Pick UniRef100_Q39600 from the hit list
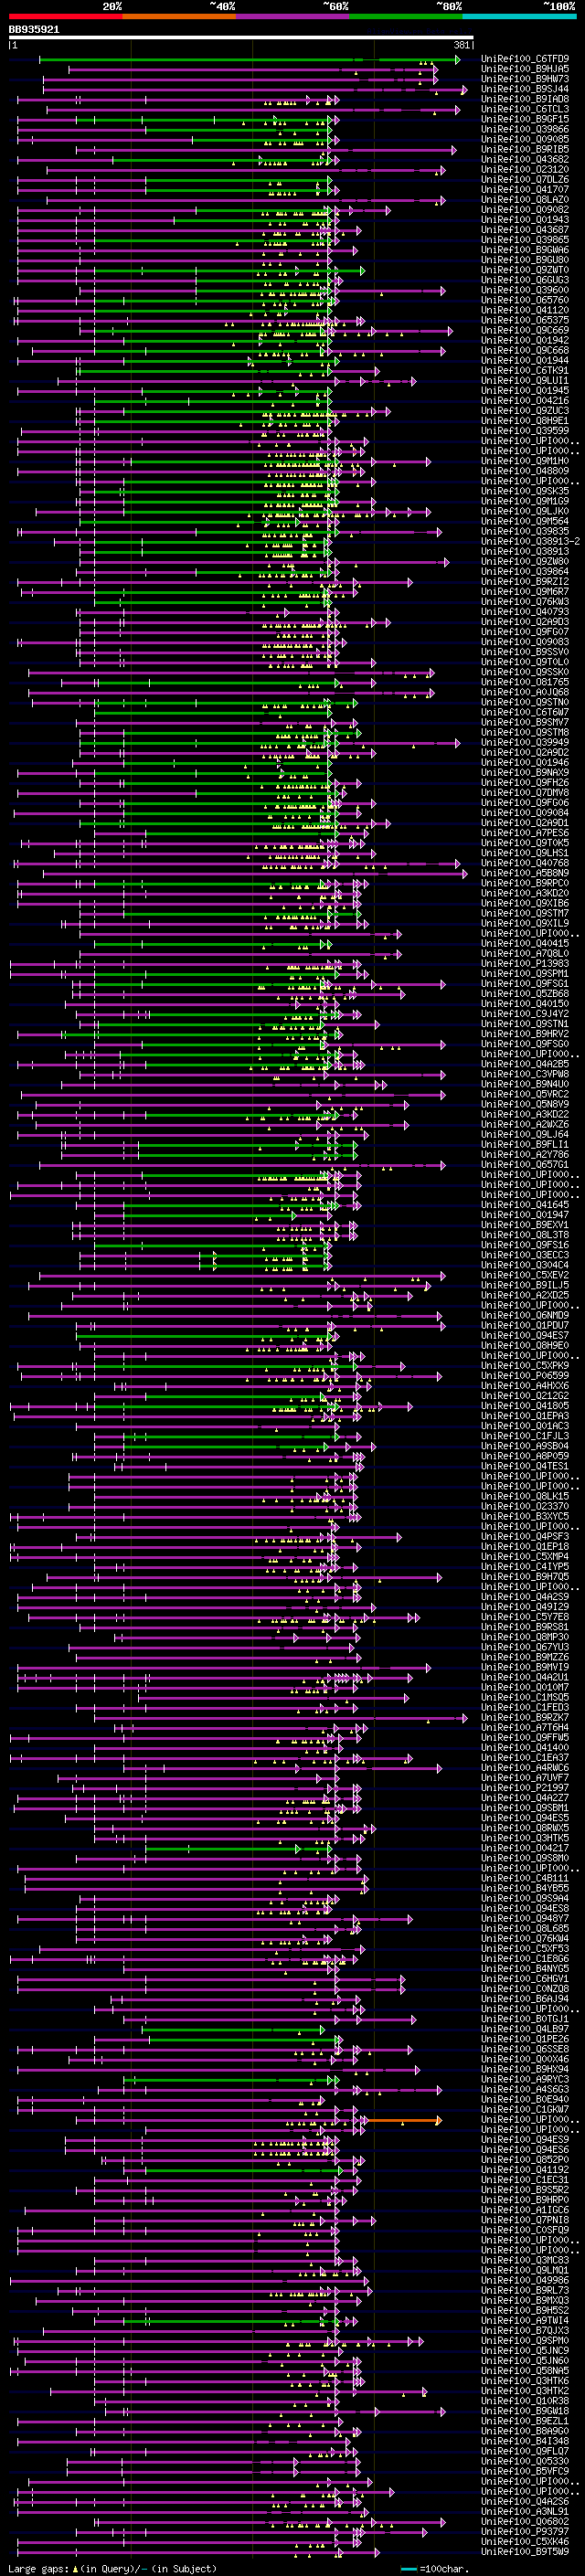This screenshot has width=585, height=2576. (x=525, y=290)
